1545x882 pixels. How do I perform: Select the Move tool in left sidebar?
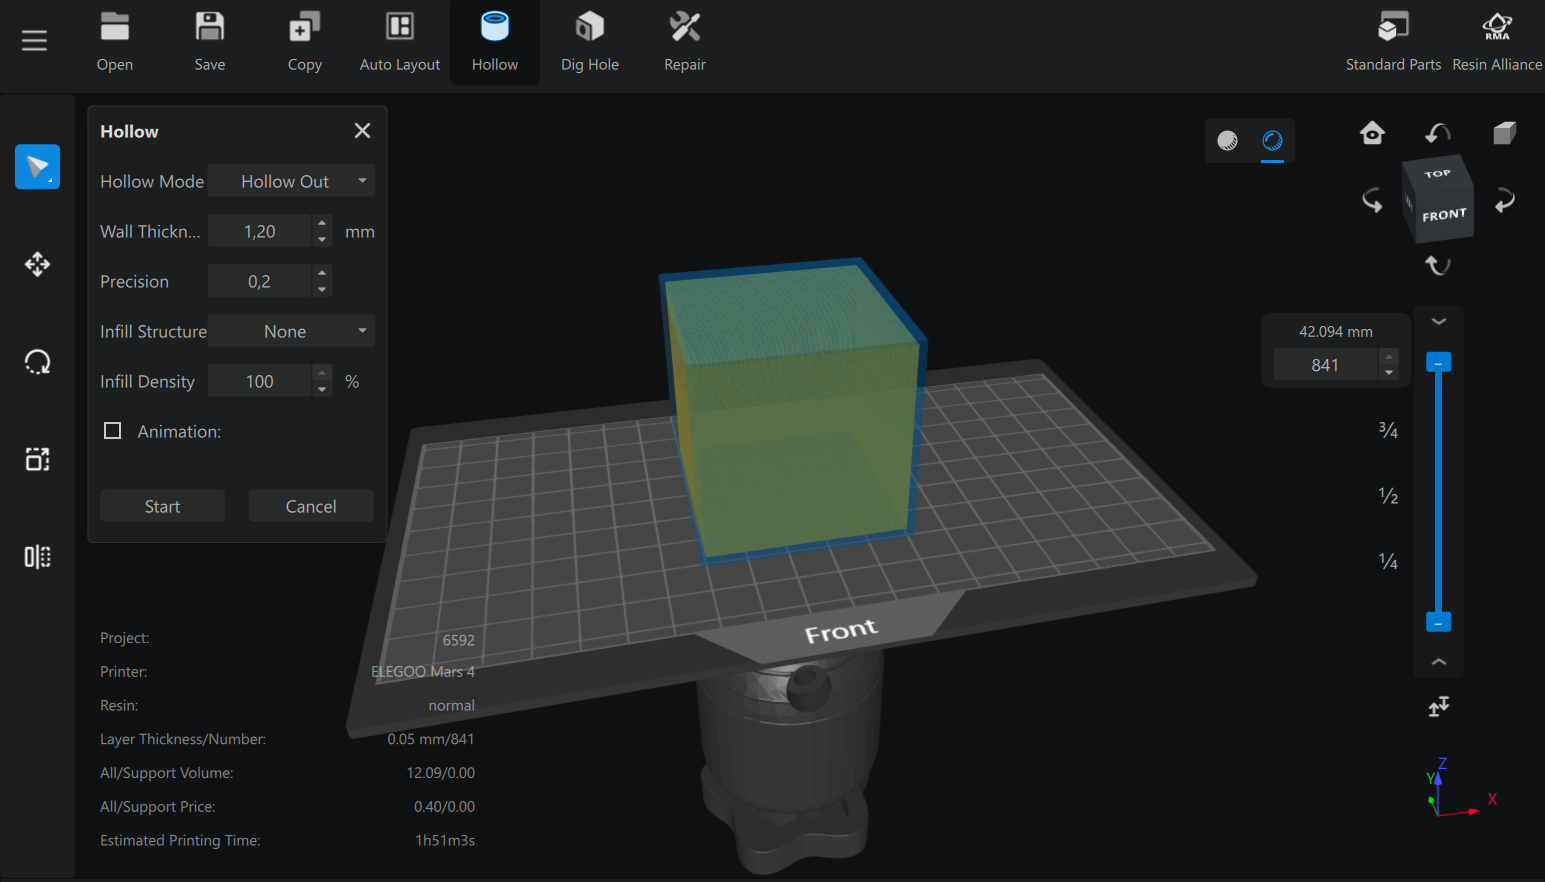point(37,264)
